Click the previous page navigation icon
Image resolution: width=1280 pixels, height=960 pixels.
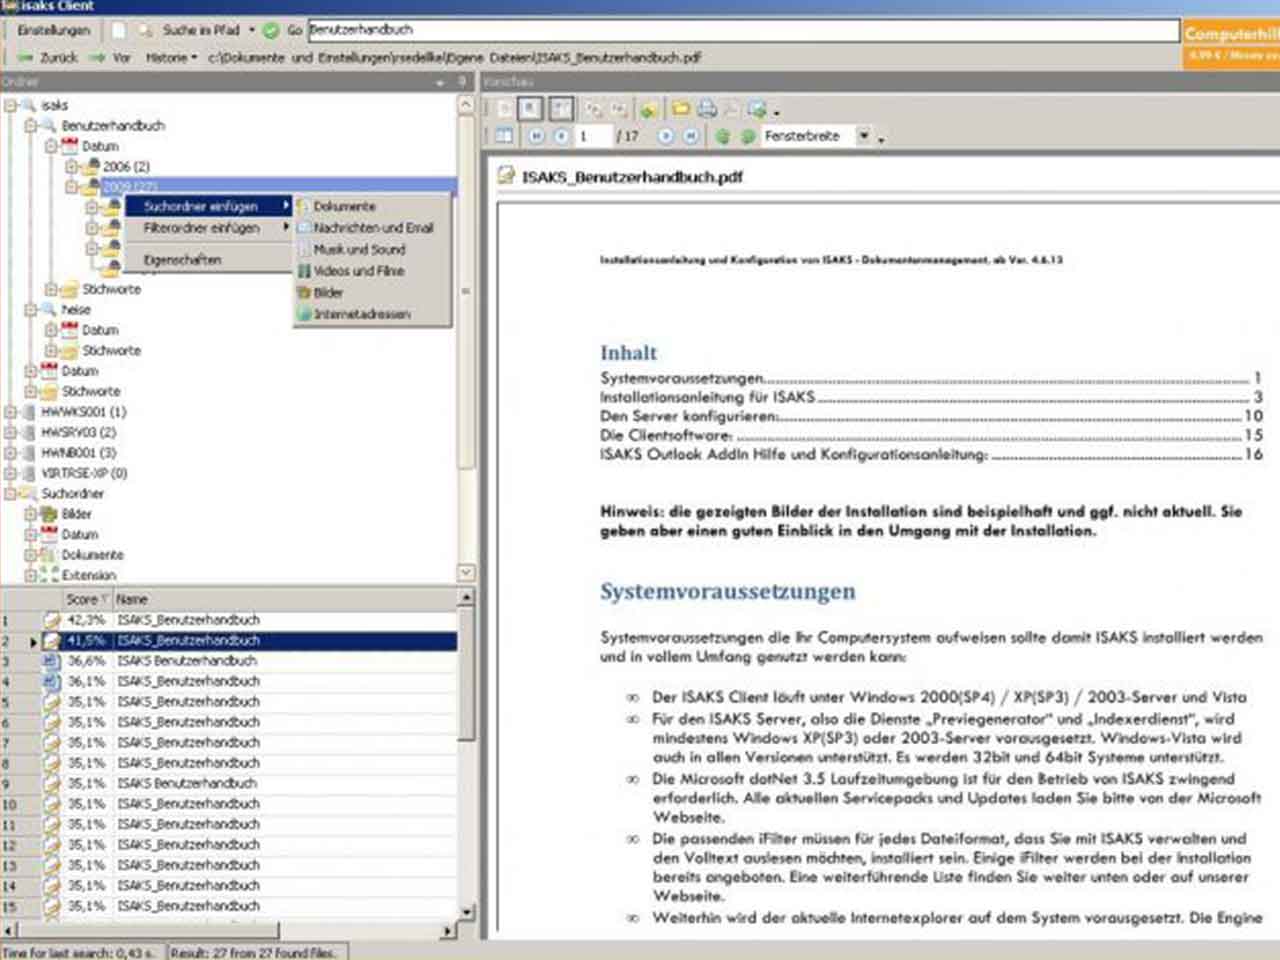pyautogui.click(x=561, y=136)
